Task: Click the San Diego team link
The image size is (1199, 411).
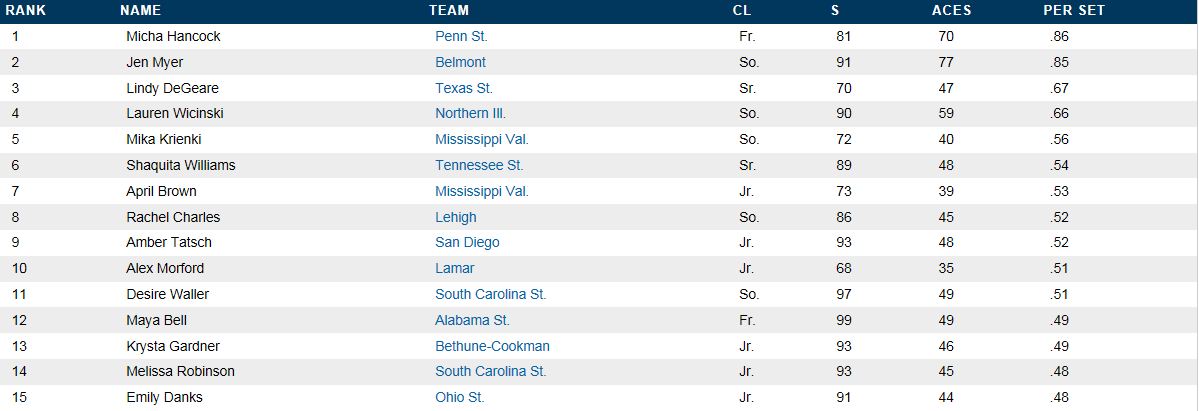Action: coord(467,243)
